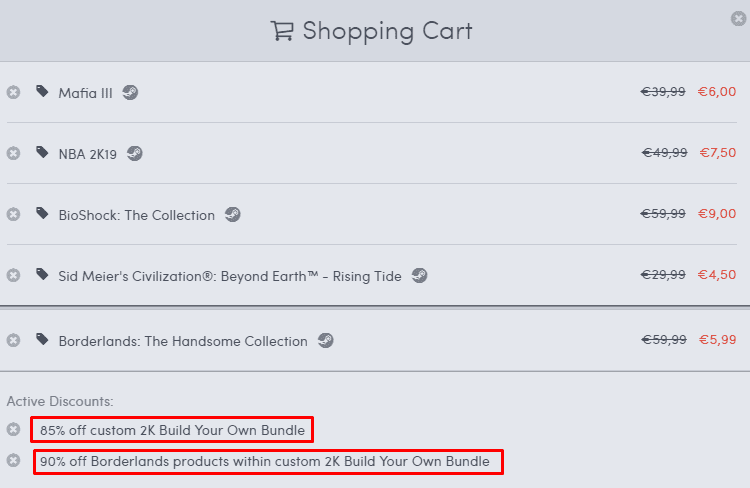This screenshot has height=488, width=750.
Task: Click the shopping cart icon in header
Action: pos(282,31)
